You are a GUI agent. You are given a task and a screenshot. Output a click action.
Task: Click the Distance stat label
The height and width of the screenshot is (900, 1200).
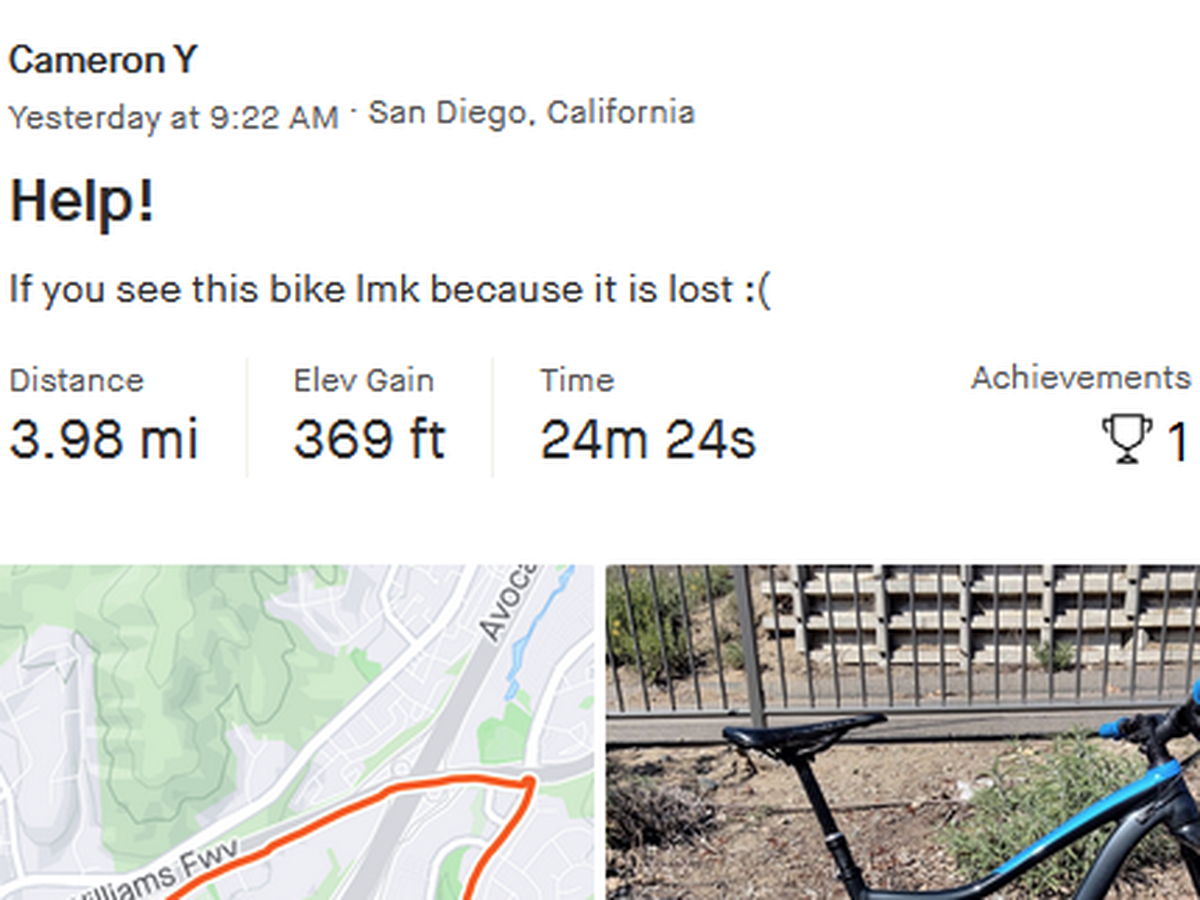(76, 380)
